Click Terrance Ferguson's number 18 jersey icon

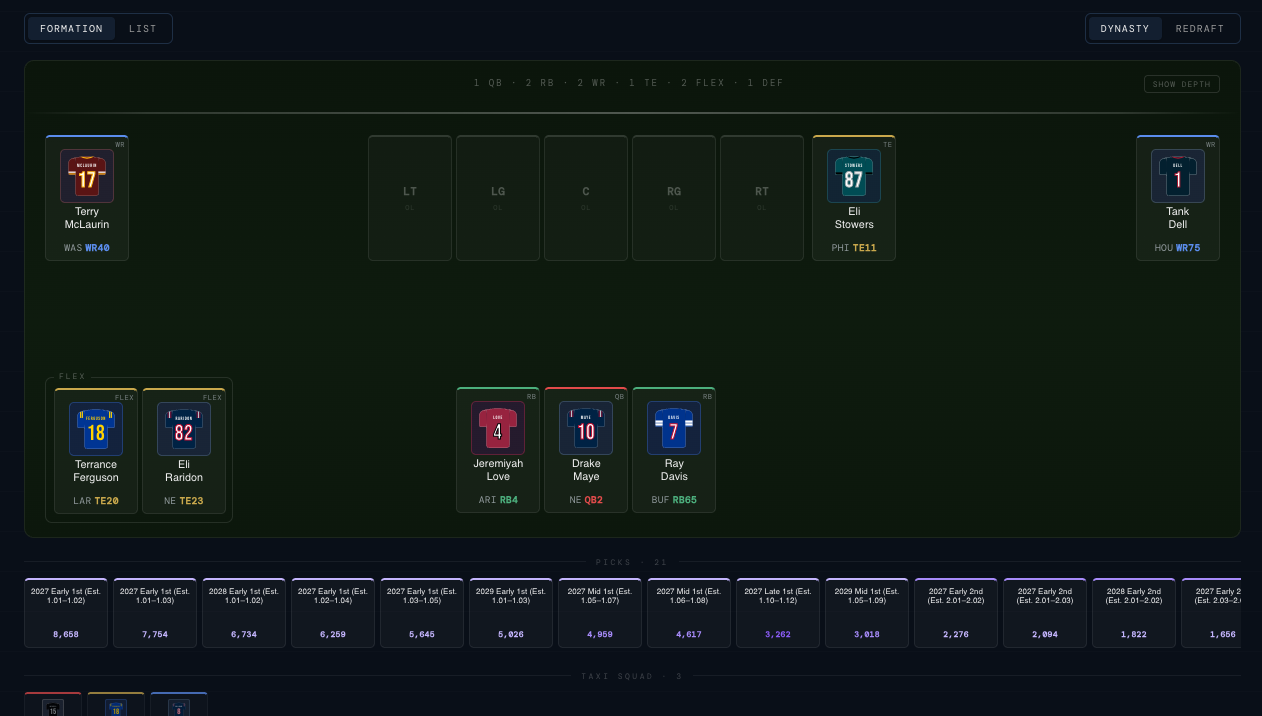tap(96, 429)
